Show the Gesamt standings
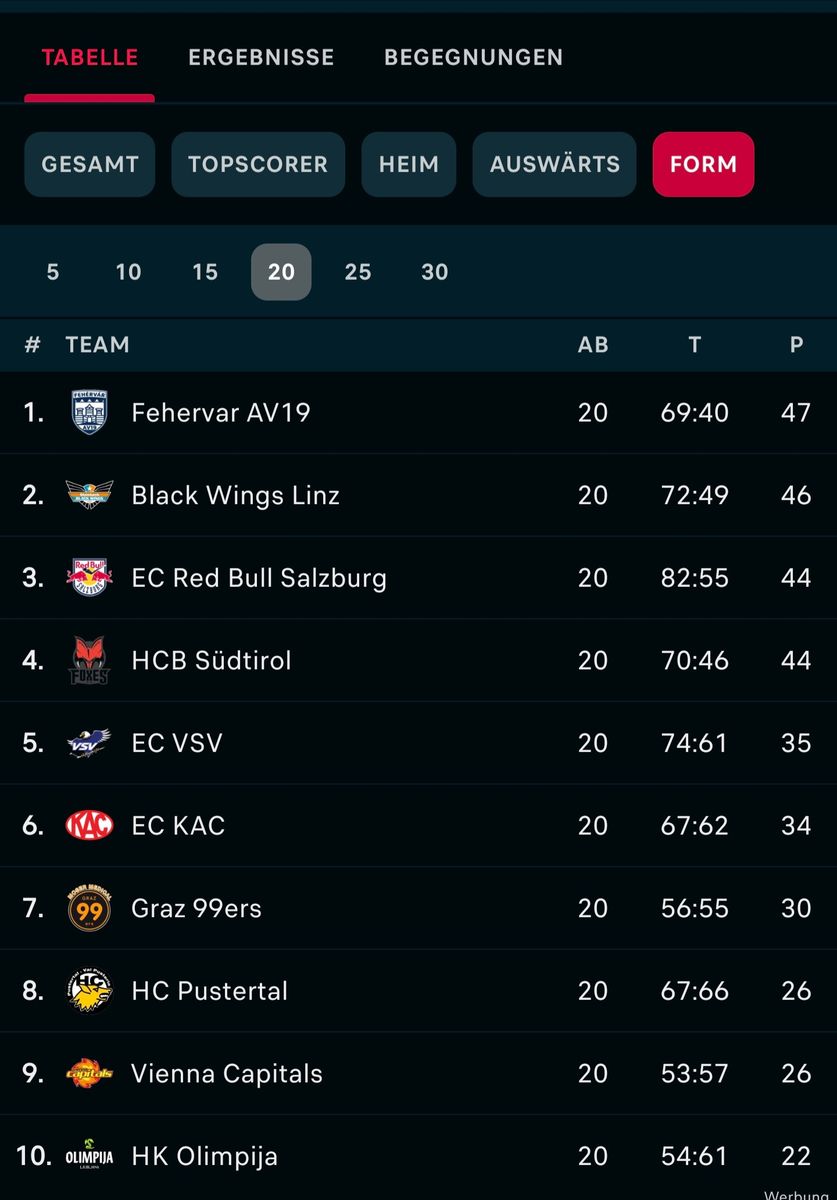The height and width of the screenshot is (1200, 837). (x=90, y=164)
